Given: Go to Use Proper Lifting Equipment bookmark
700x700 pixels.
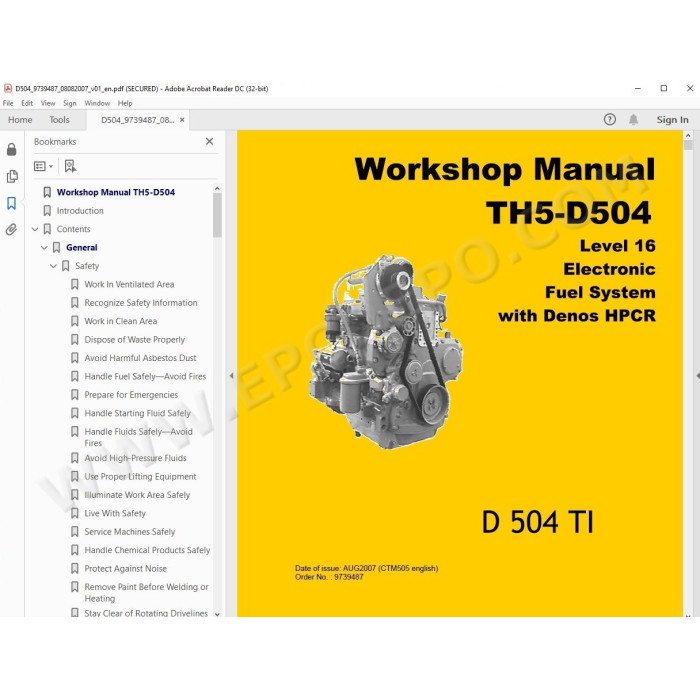Looking at the screenshot, I should click(140, 476).
